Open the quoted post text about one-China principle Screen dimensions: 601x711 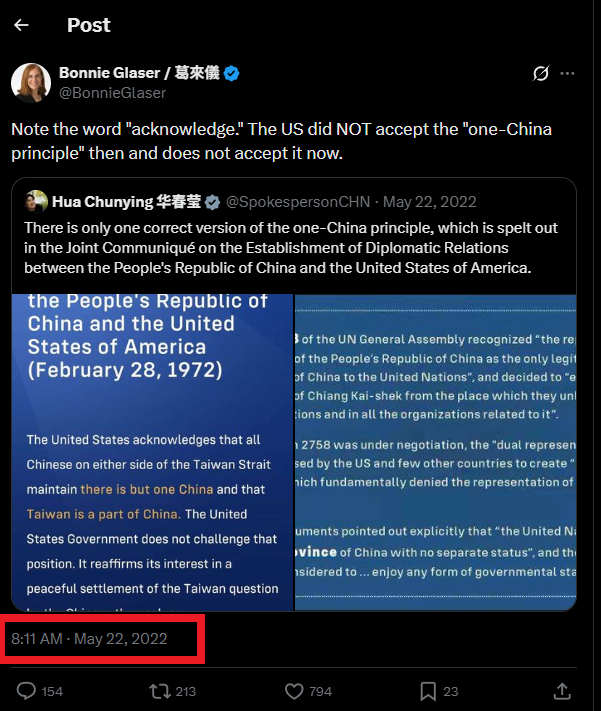pos(291,248)
